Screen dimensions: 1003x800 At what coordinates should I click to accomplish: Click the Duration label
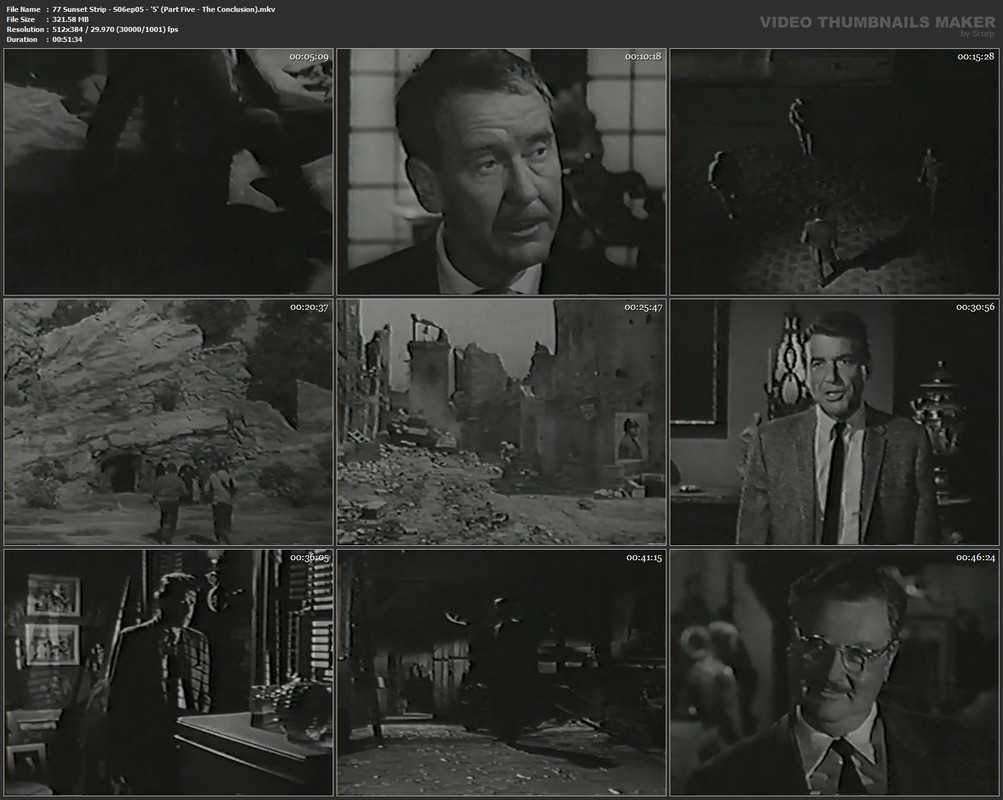click(22, 40)
